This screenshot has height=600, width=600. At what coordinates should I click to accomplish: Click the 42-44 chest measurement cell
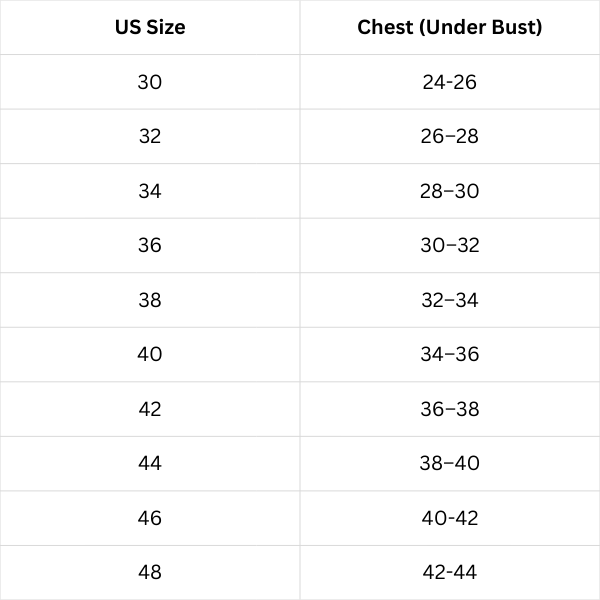(450, 572)
